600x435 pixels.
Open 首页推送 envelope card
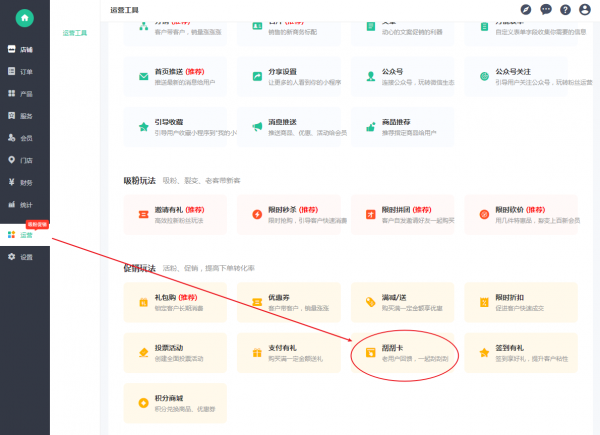tap(175, 77)
